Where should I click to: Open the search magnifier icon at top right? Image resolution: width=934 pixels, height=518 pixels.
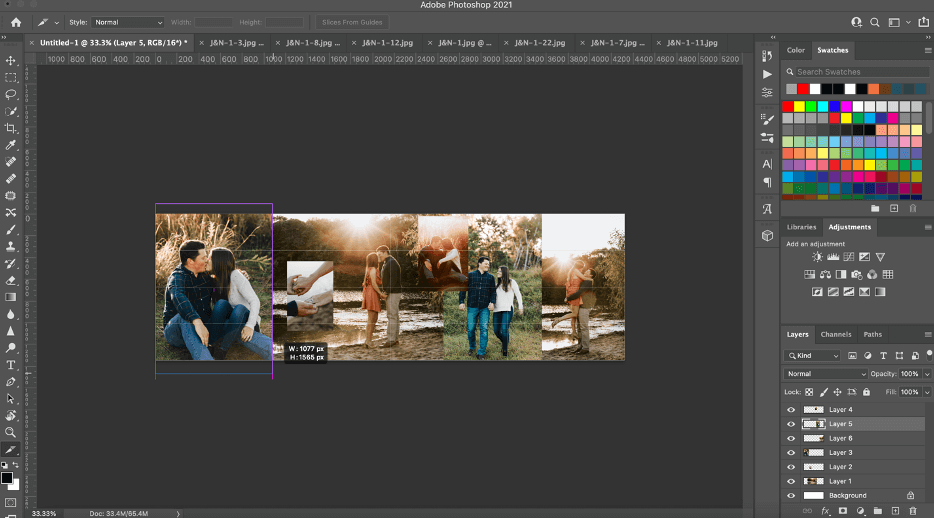tap(874, 22)
